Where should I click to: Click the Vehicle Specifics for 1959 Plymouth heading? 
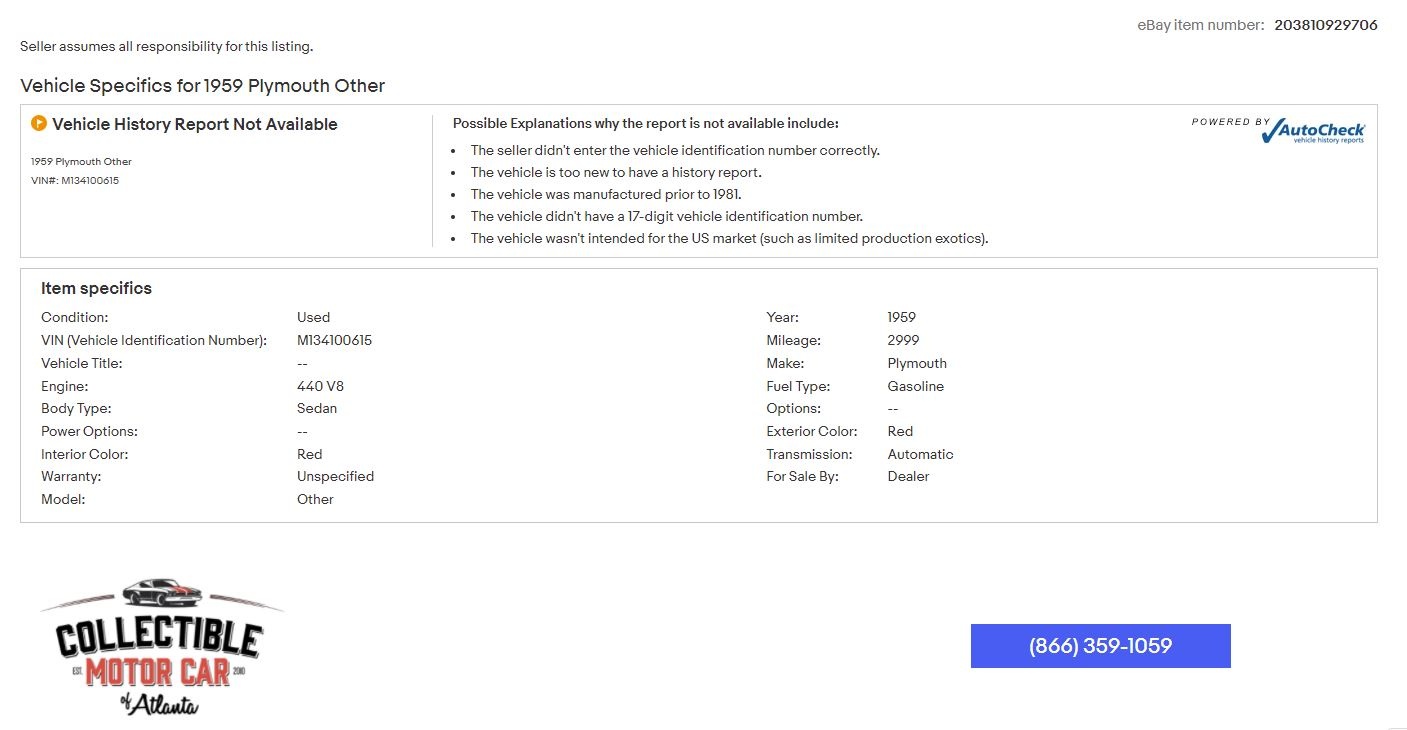(202, 86)
